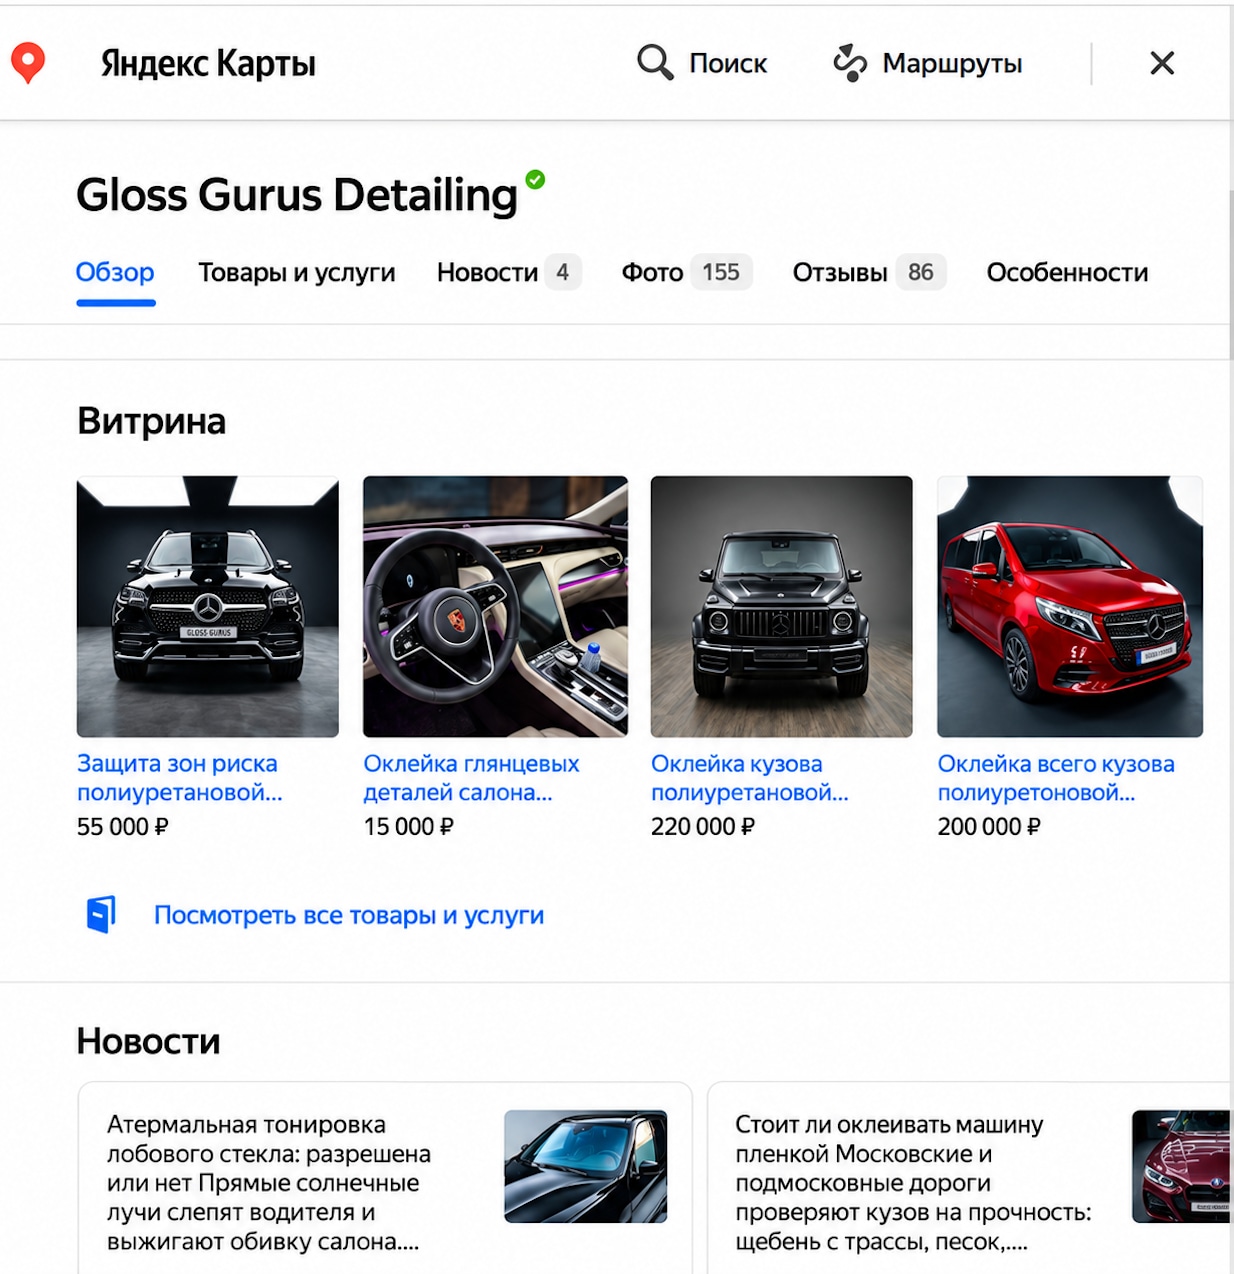Image resolution: width=1234 pixels, height=1274 pixels.
Task: Close the panel with the X icon
Action: pyautogui.click(x=1162, y=63)
